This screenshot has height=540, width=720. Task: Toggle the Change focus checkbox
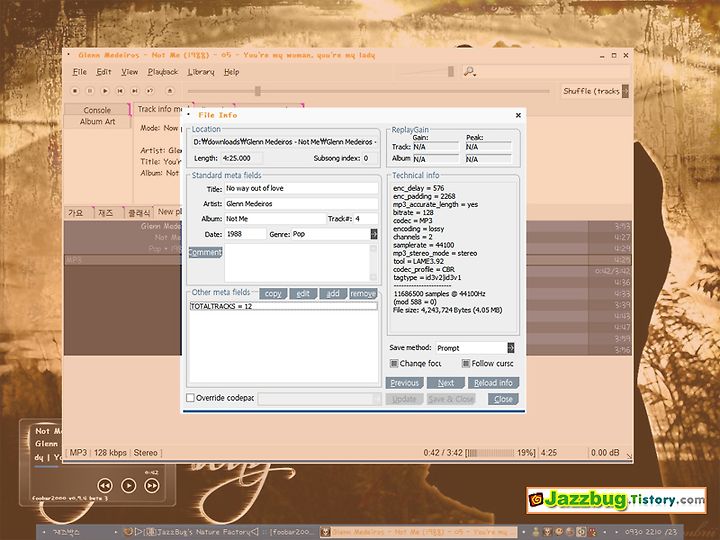394,364
